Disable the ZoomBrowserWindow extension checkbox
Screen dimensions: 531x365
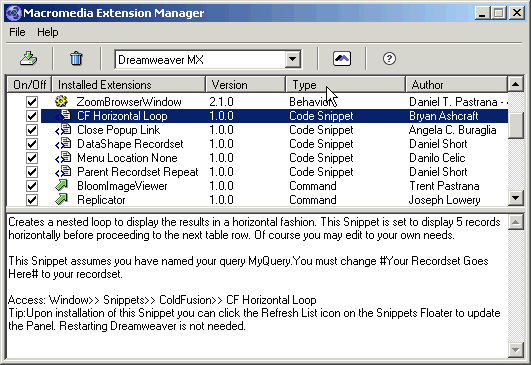click(x=32, y=102)
